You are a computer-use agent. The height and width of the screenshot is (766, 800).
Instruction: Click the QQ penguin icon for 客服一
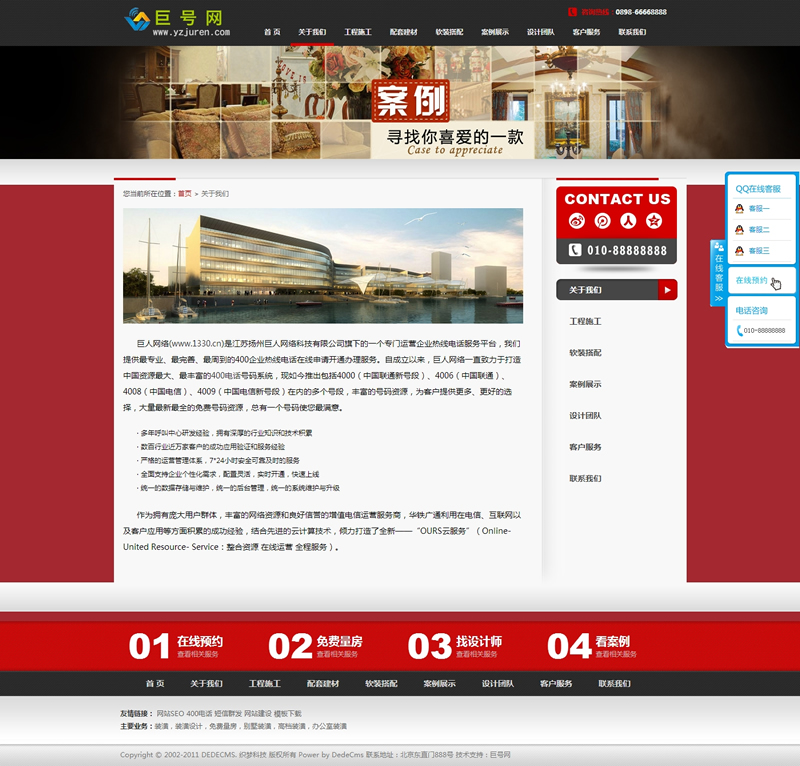[739, 209]
